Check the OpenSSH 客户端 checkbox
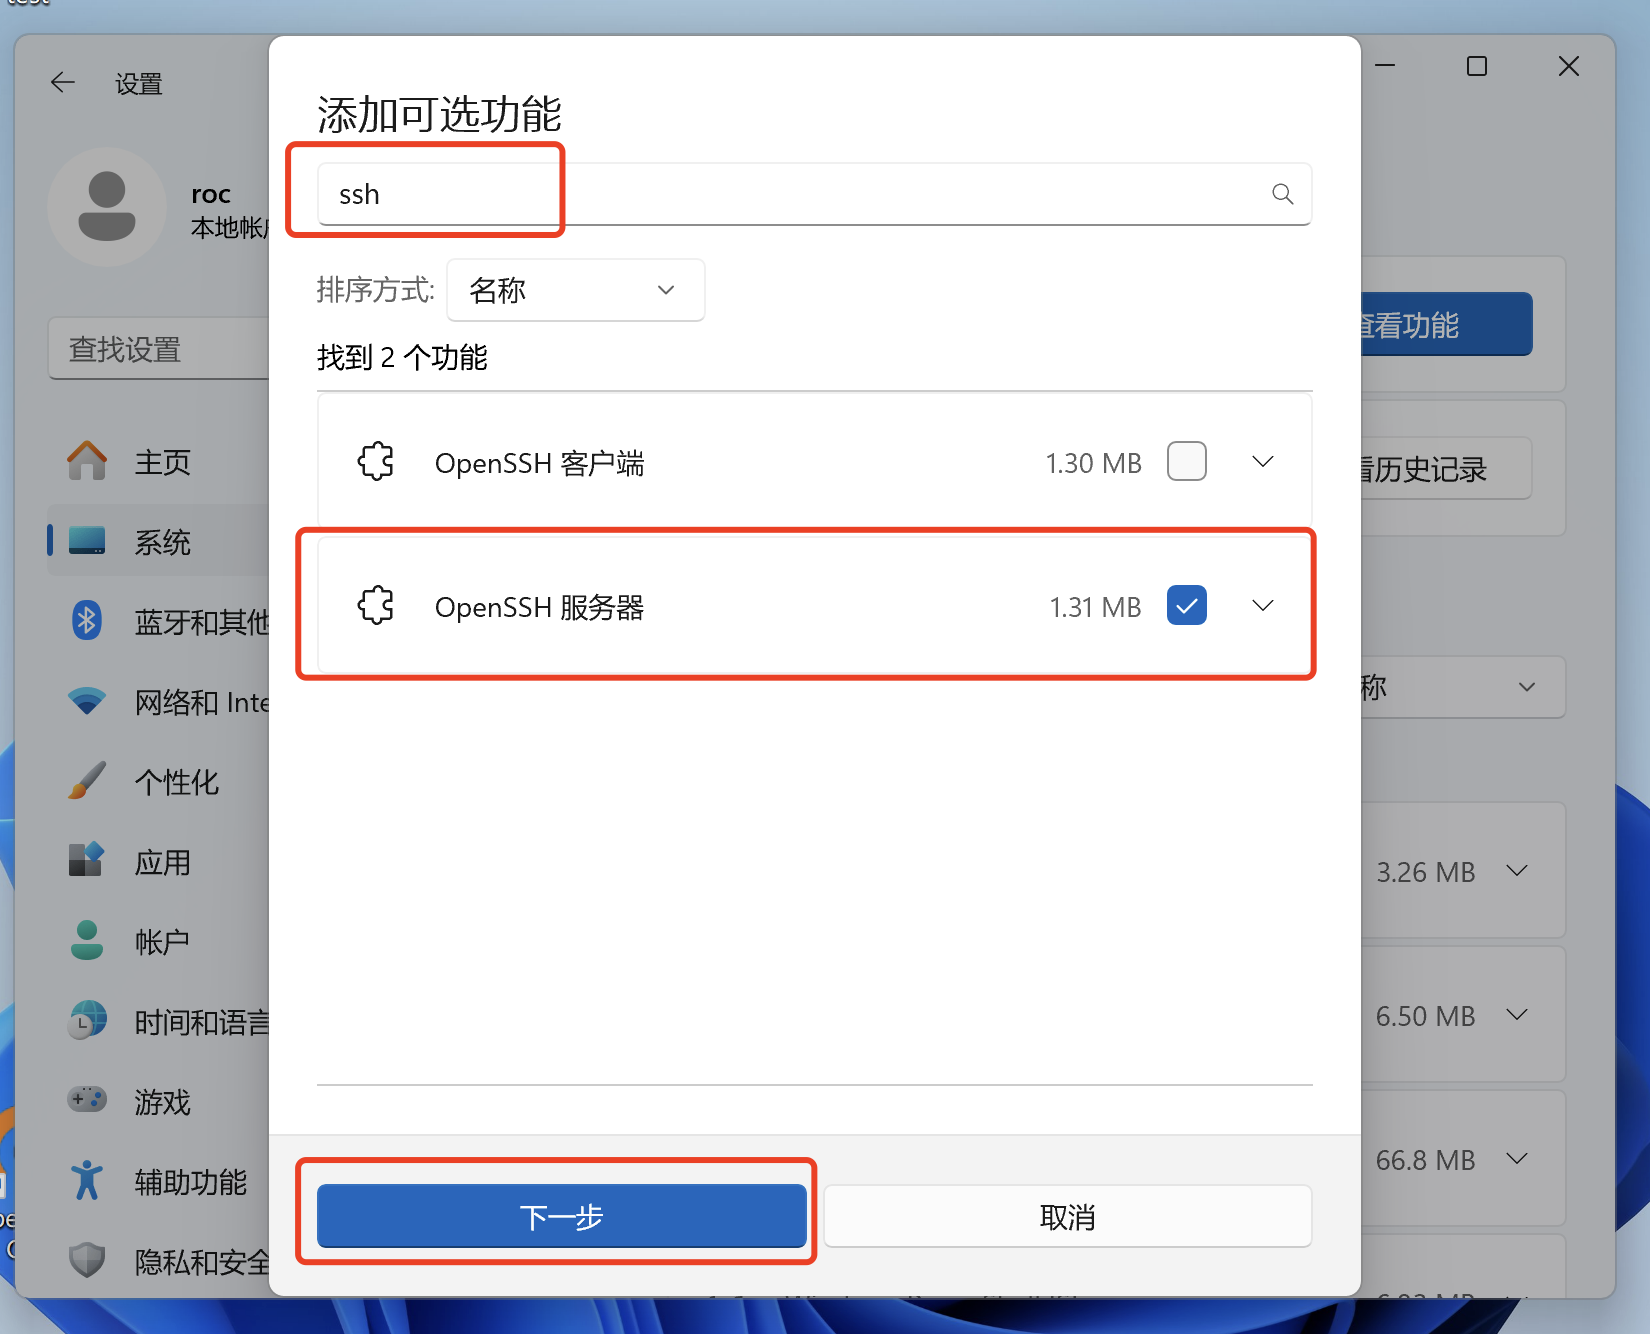This screenshot has width=1650, height=1334. [x=1187, y=461]
